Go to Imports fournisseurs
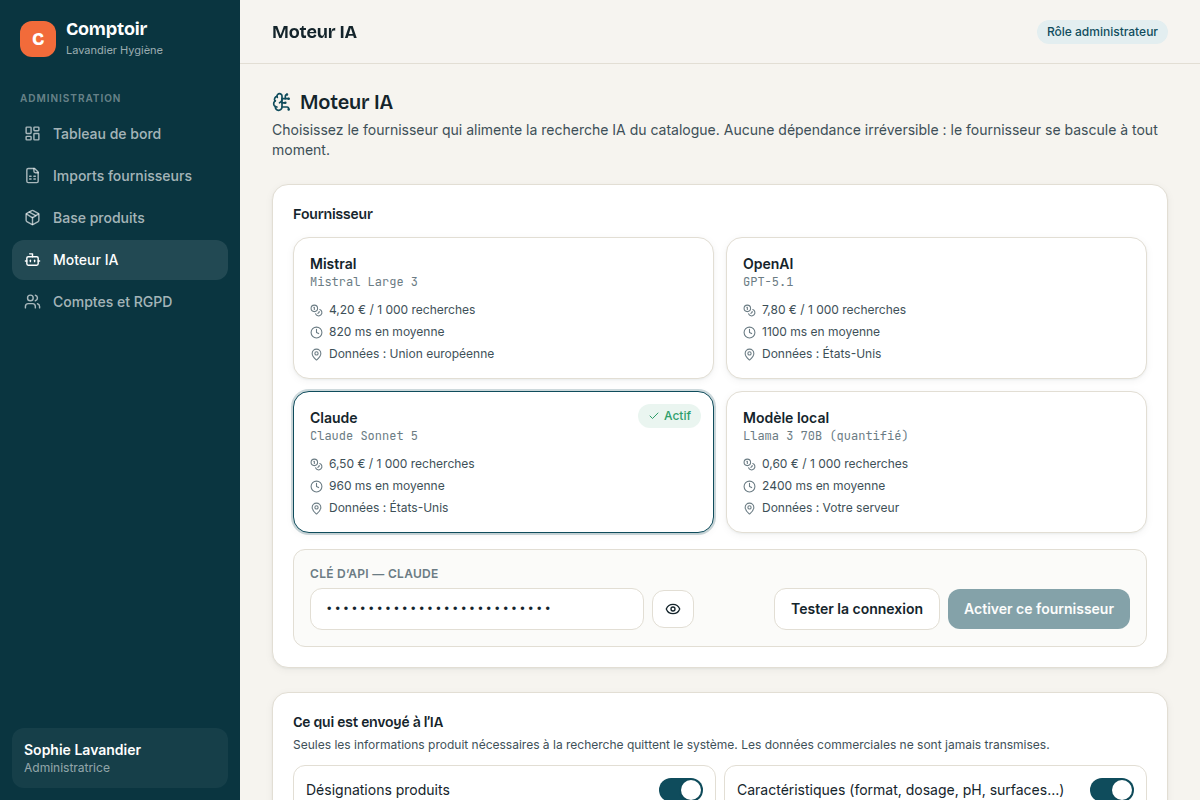The image size is (1200, 800). [120, 176]
